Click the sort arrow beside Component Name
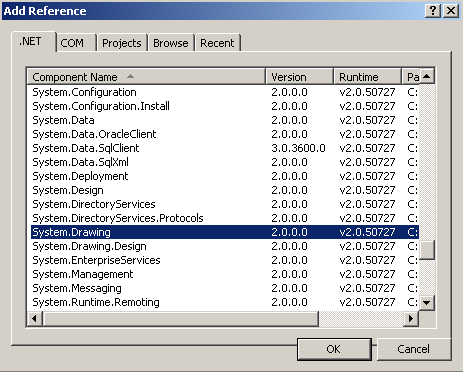Screen dimensions: 463x372 130,76
